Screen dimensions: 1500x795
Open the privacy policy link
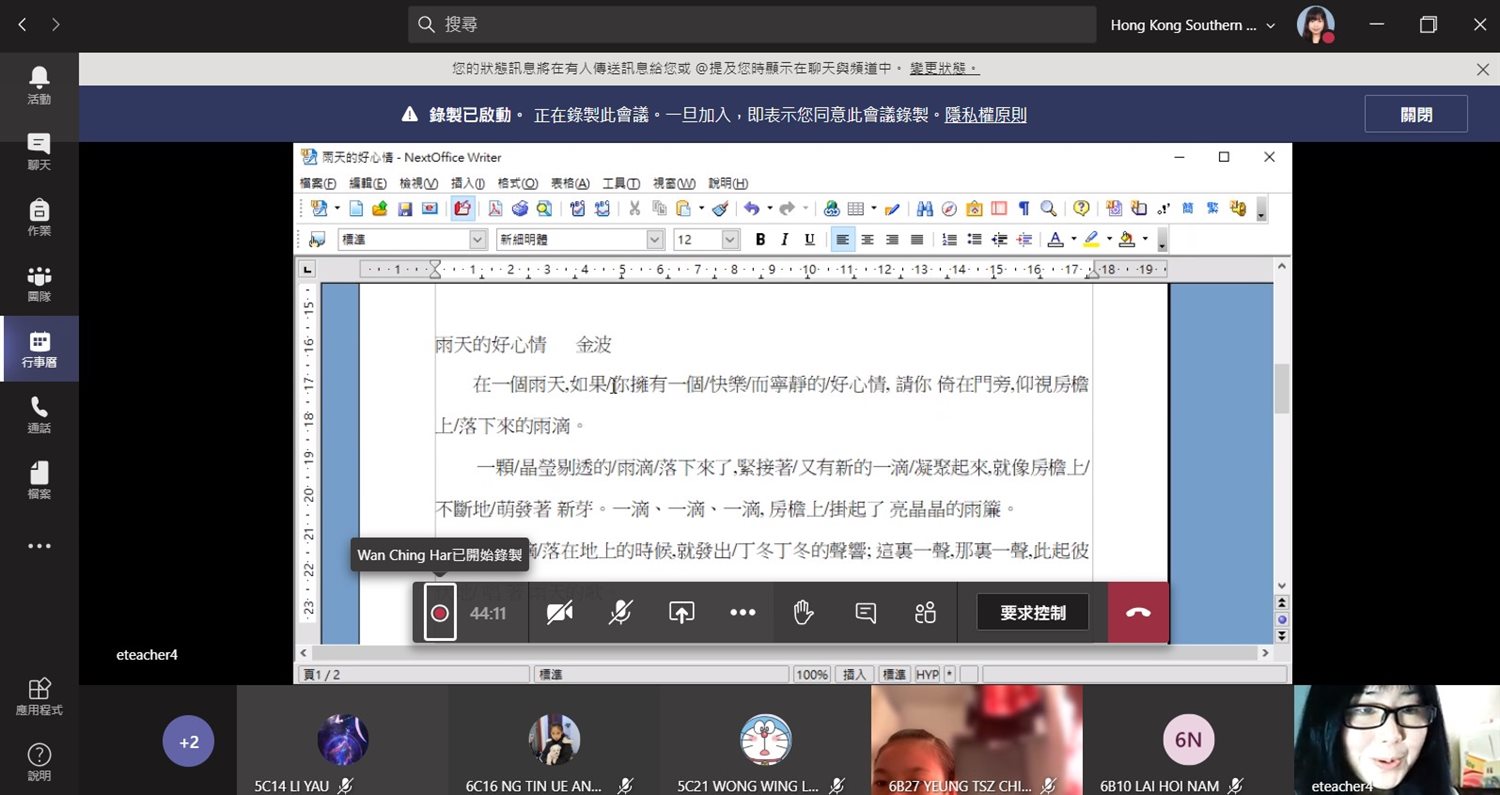click(x=985, y=115)
